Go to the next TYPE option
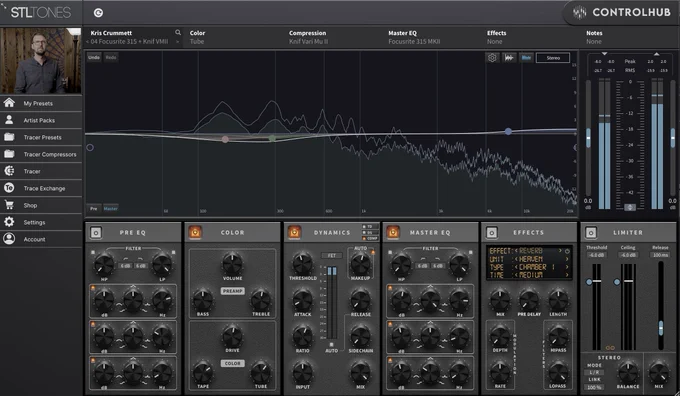 tap(566, 267)
